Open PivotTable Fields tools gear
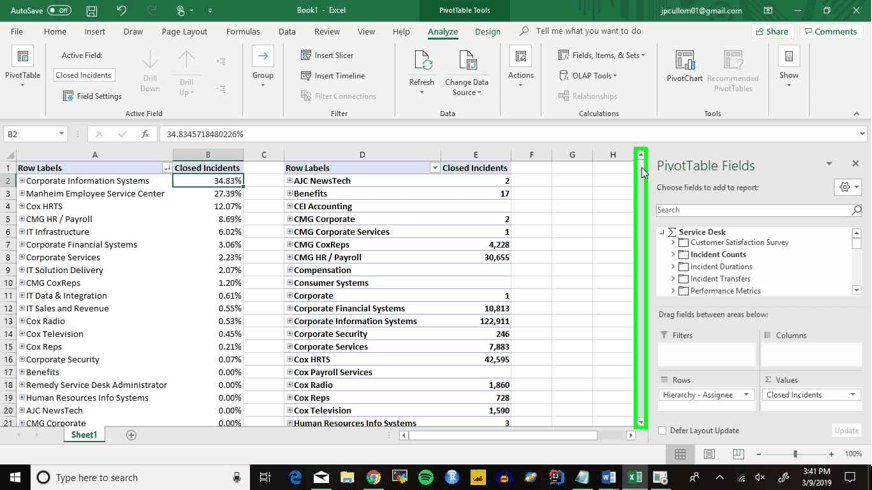The image size is (872, 490). click(x=848, y=187)
